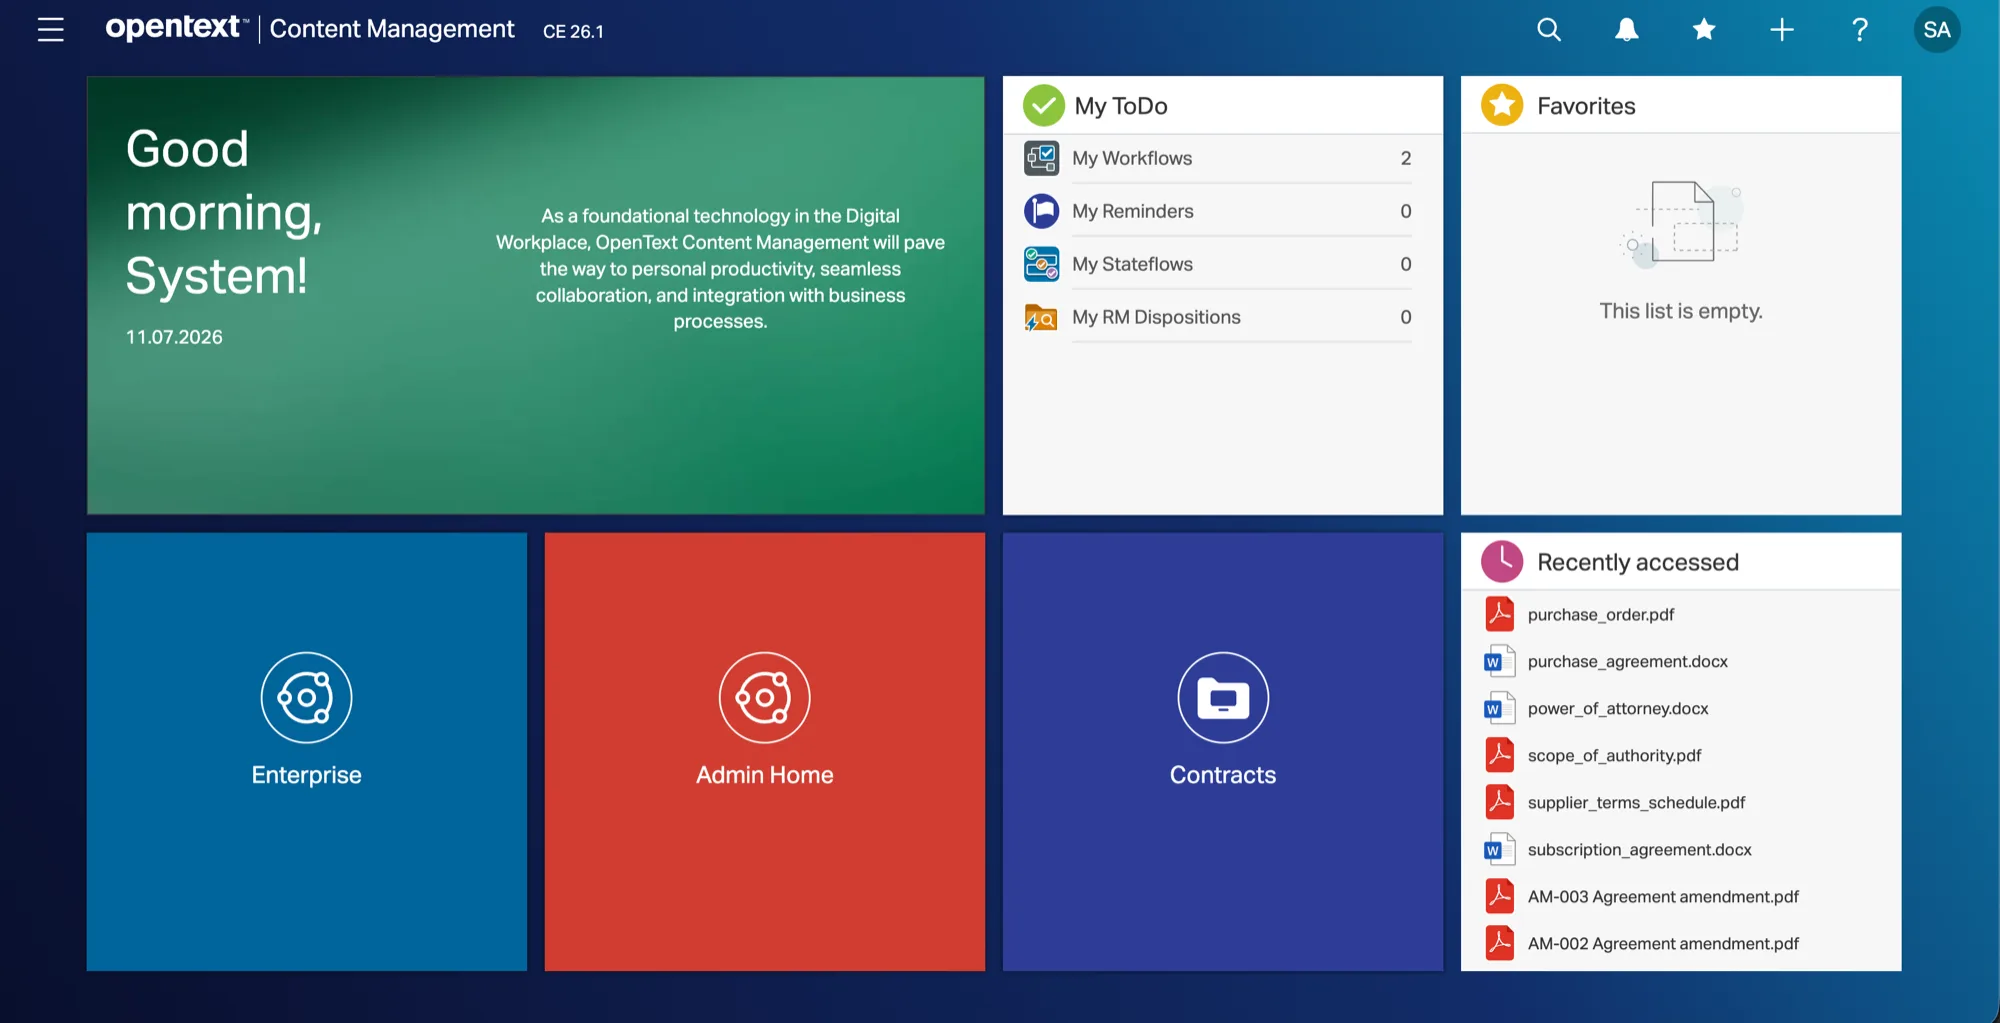Open the SA user profile avatar
2000x1023 pixels.
[x=1937, y=30]
